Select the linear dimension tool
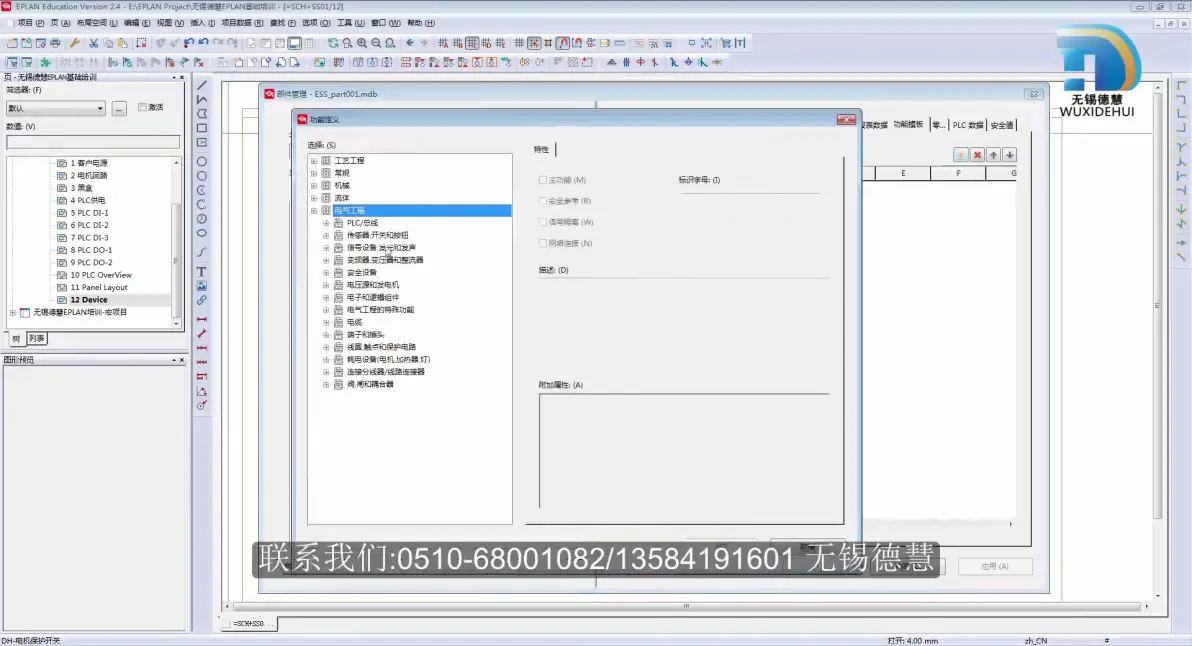The height and width of the screenshot is (646, 1192). (201, 319)
